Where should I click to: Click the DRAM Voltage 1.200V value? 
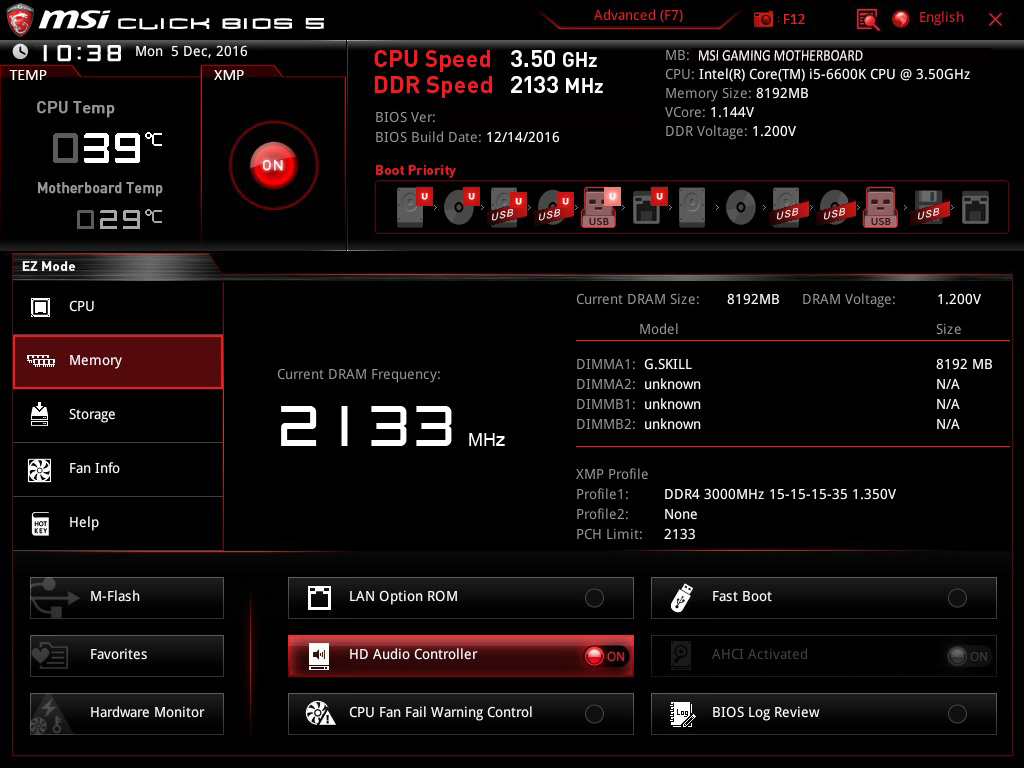point(959,299)
